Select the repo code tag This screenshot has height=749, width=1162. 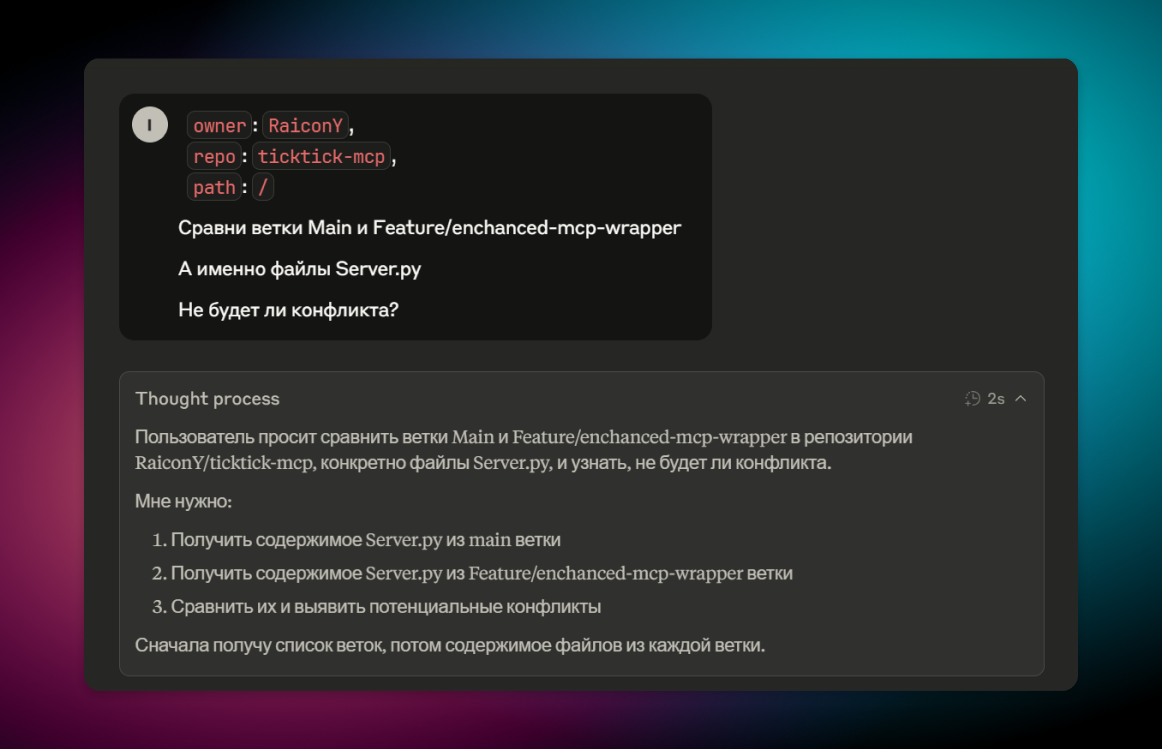coord(214,156)
